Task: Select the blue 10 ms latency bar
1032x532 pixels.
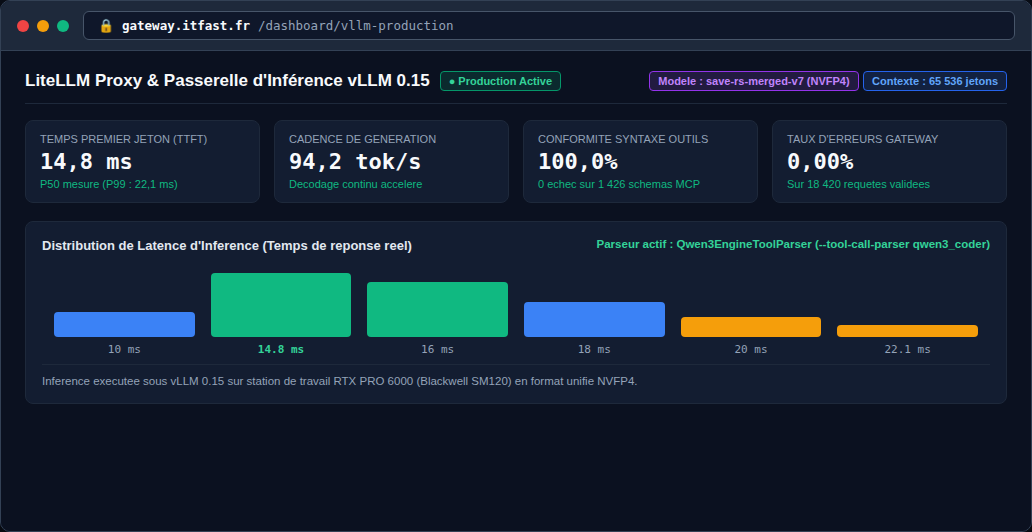Action: [x=124, y=325]
